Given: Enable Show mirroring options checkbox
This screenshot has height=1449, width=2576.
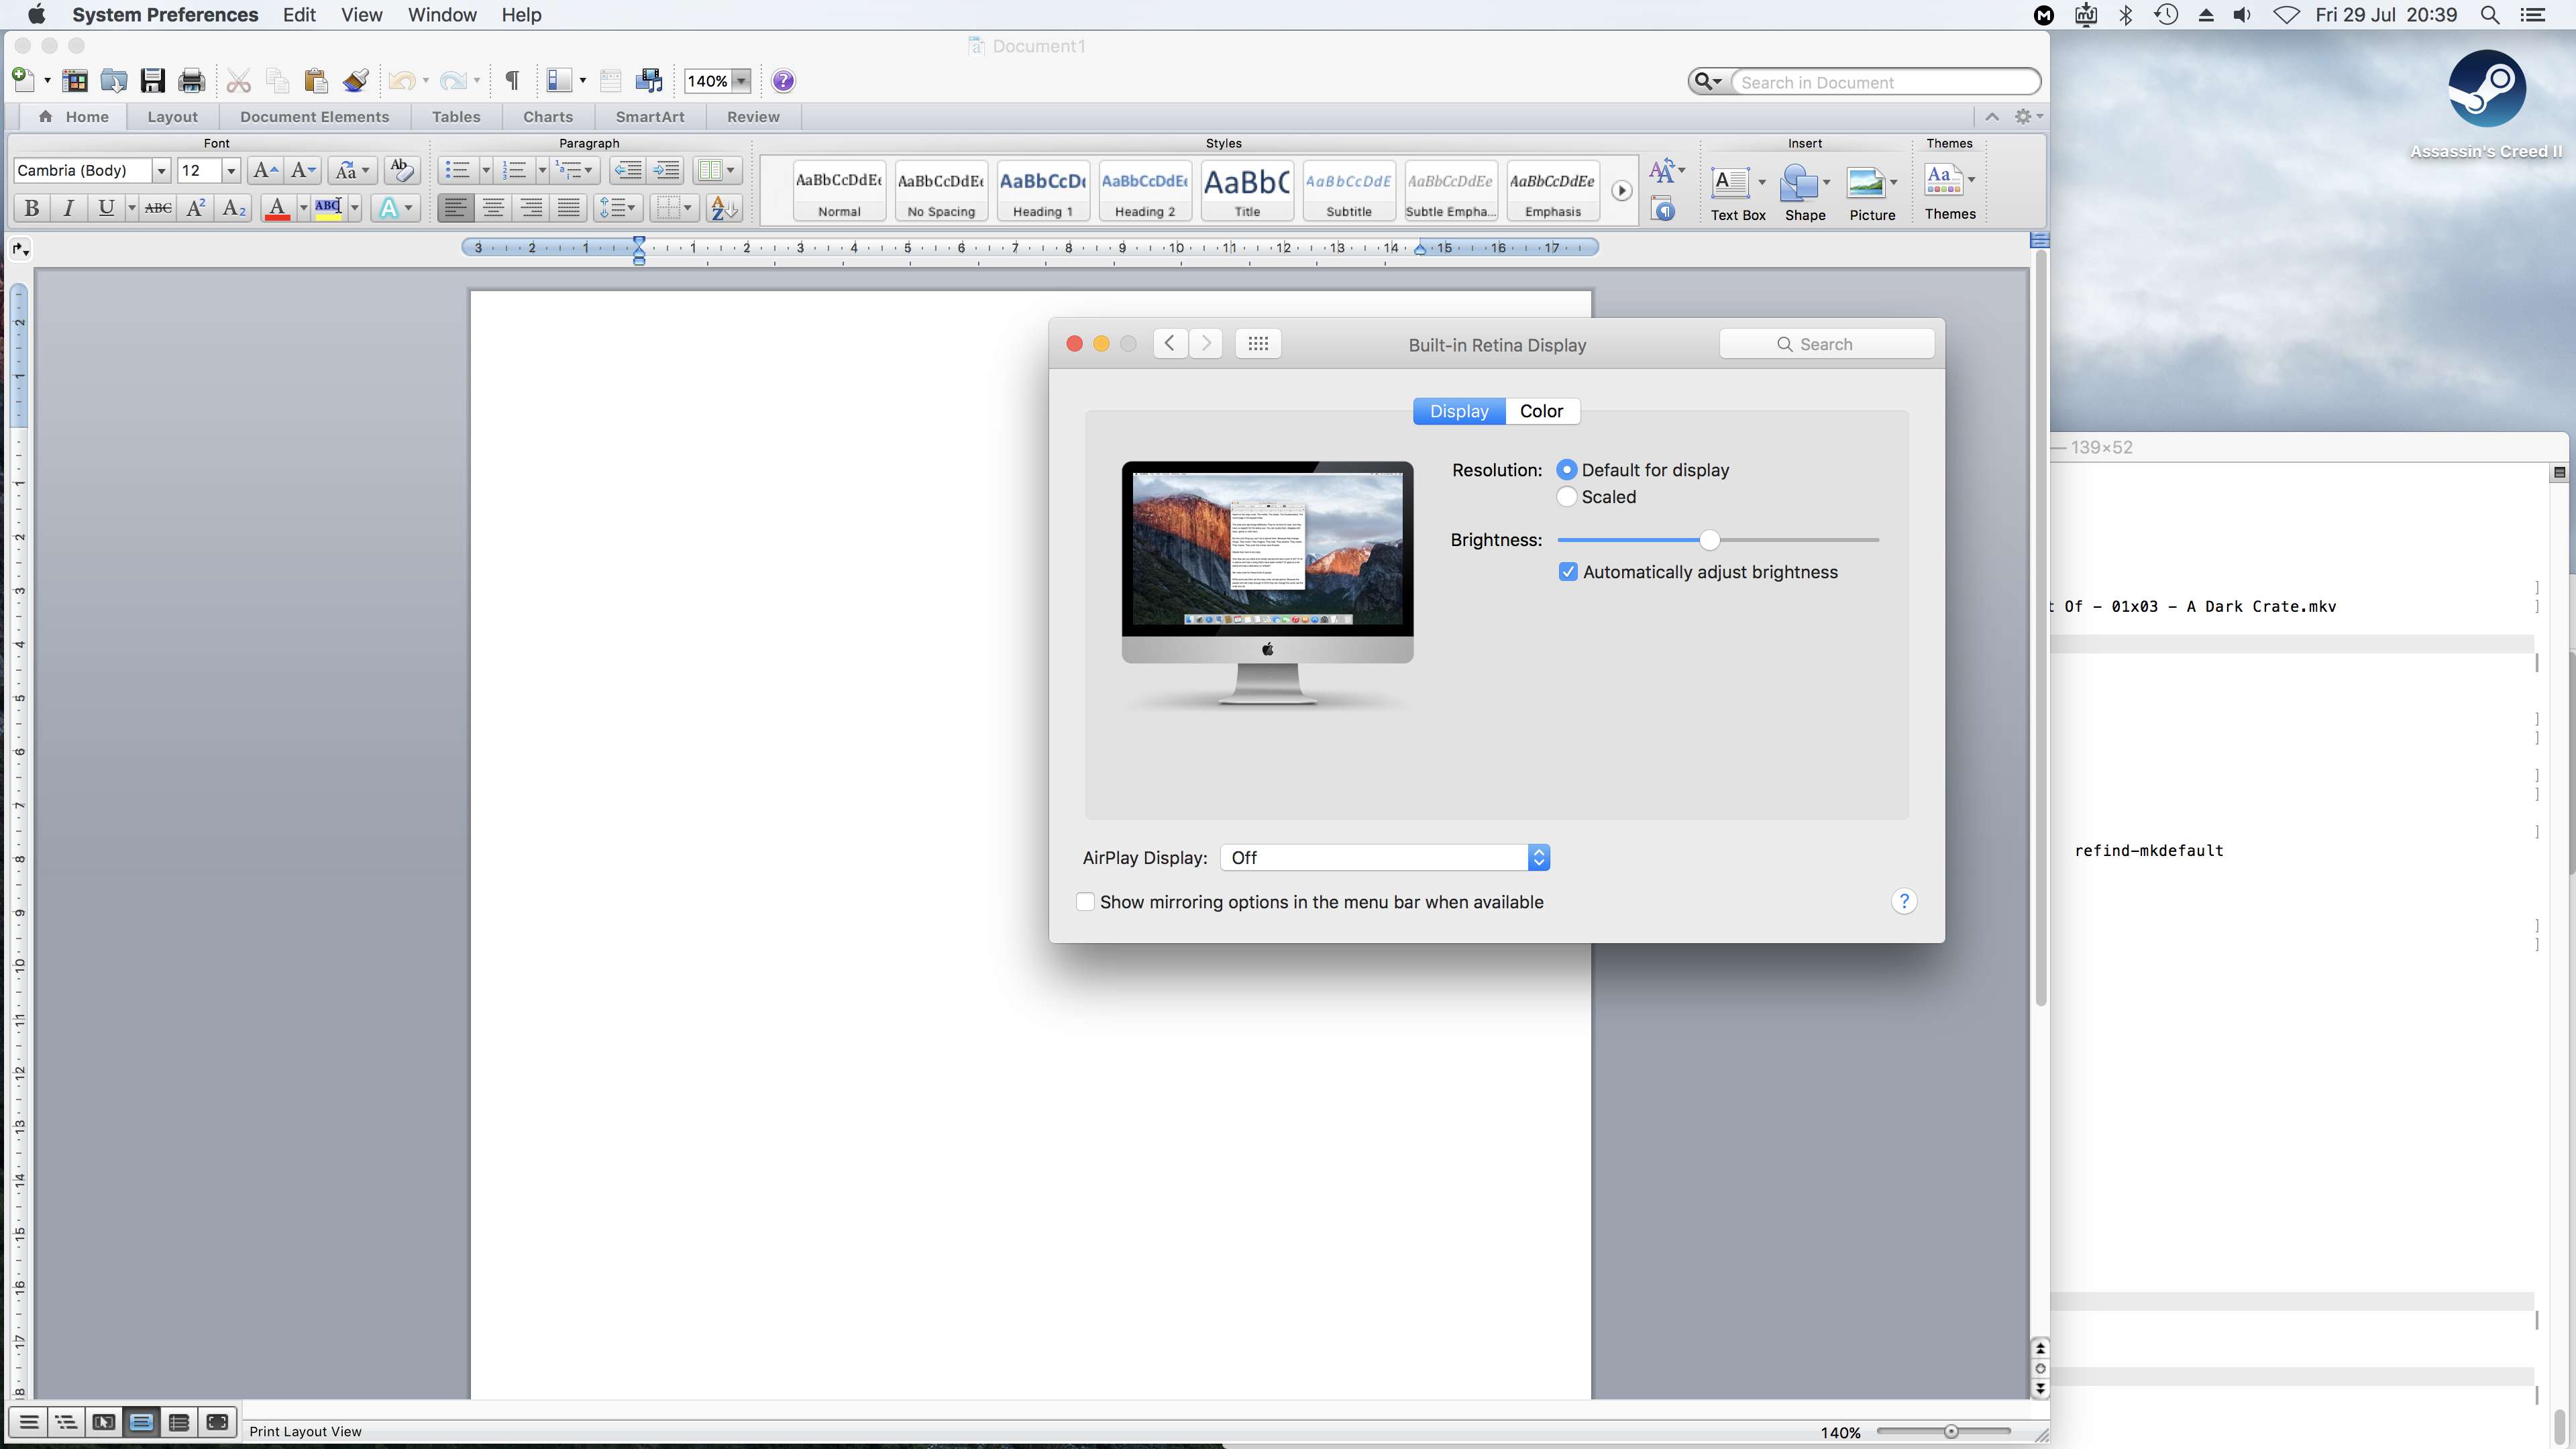Looking at the screenshot, I should click(1085, 902).
